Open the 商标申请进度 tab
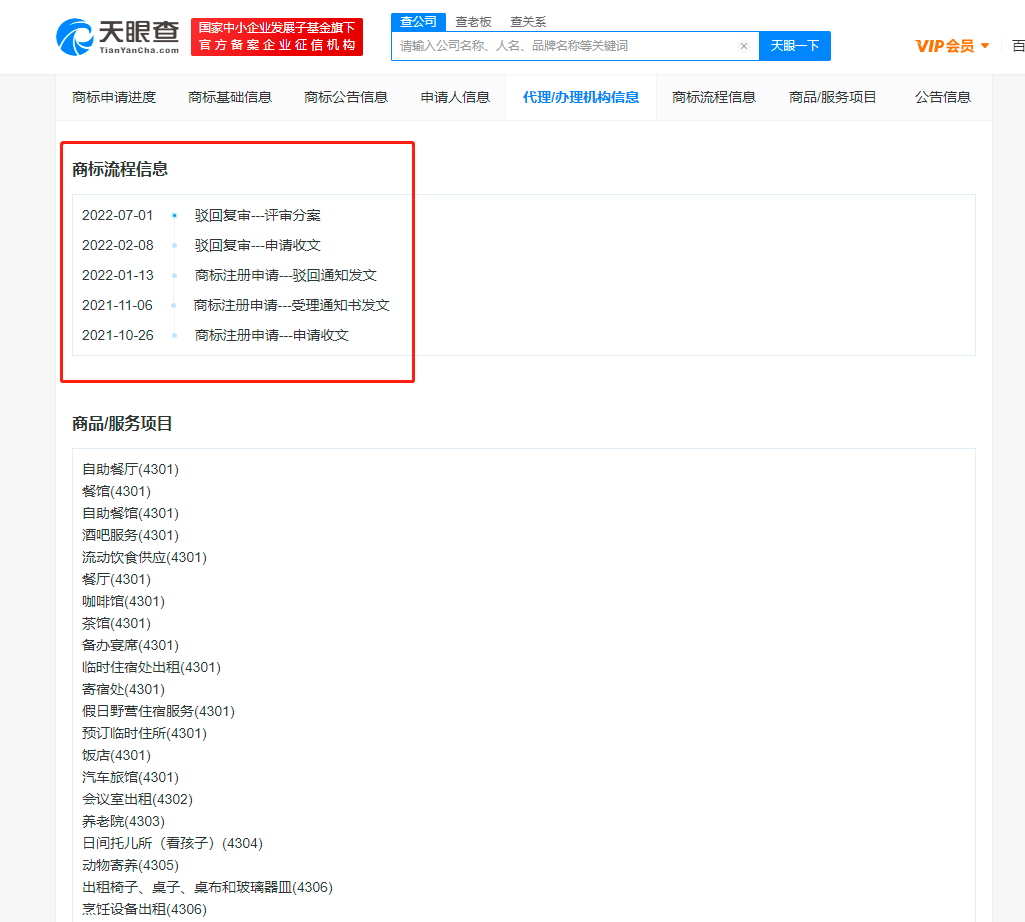 [114, 97]
